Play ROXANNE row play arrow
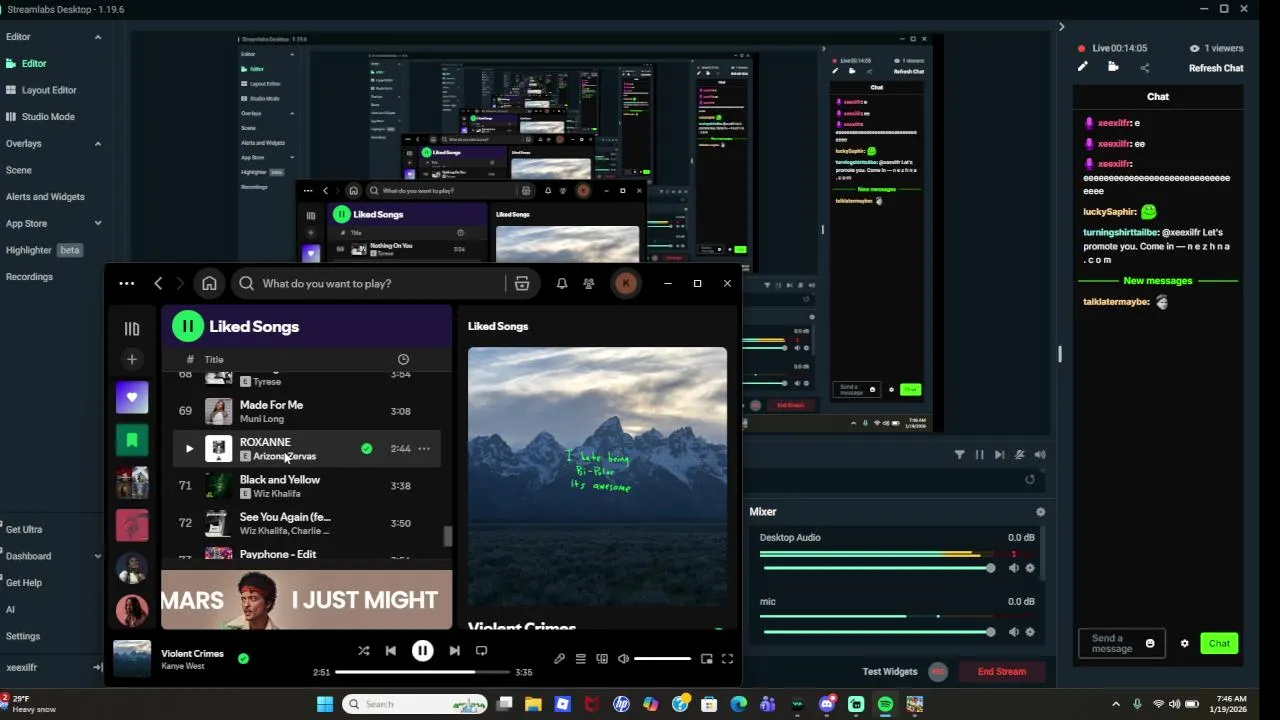The width and height of the screenshot is (1280, 720). (x=189, y=449)
